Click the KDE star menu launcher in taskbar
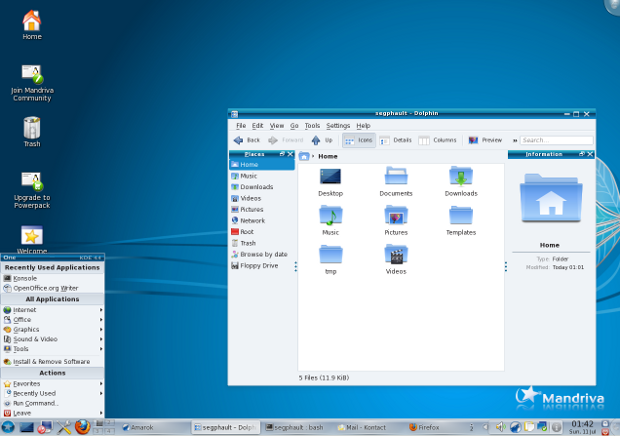This screenshot has height=436, width=620. point(8,427)
